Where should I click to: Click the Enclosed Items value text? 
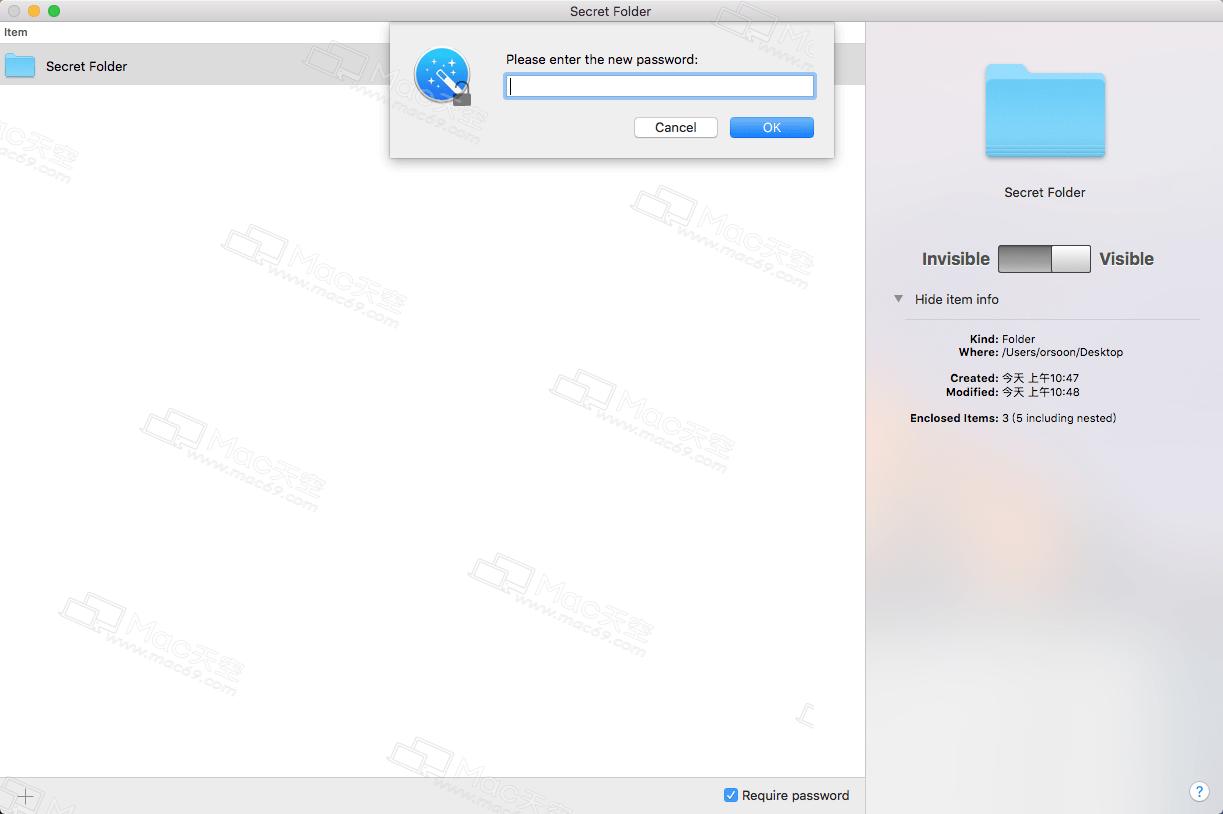click(1059, 418)
